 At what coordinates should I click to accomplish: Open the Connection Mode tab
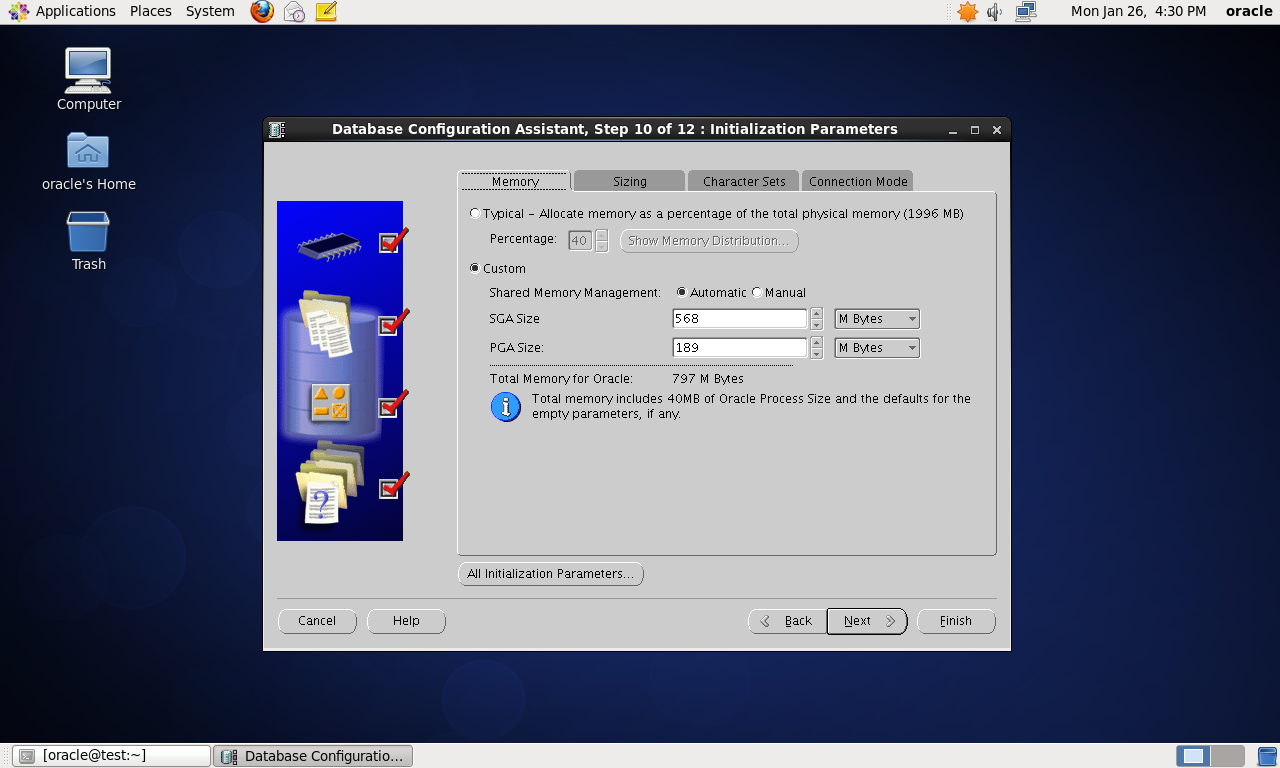coord(858,181)
